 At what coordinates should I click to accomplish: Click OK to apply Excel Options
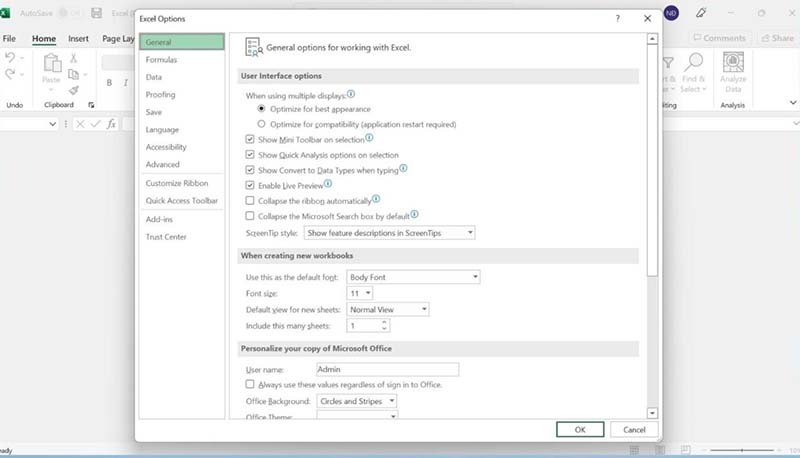tap(580, 429)
